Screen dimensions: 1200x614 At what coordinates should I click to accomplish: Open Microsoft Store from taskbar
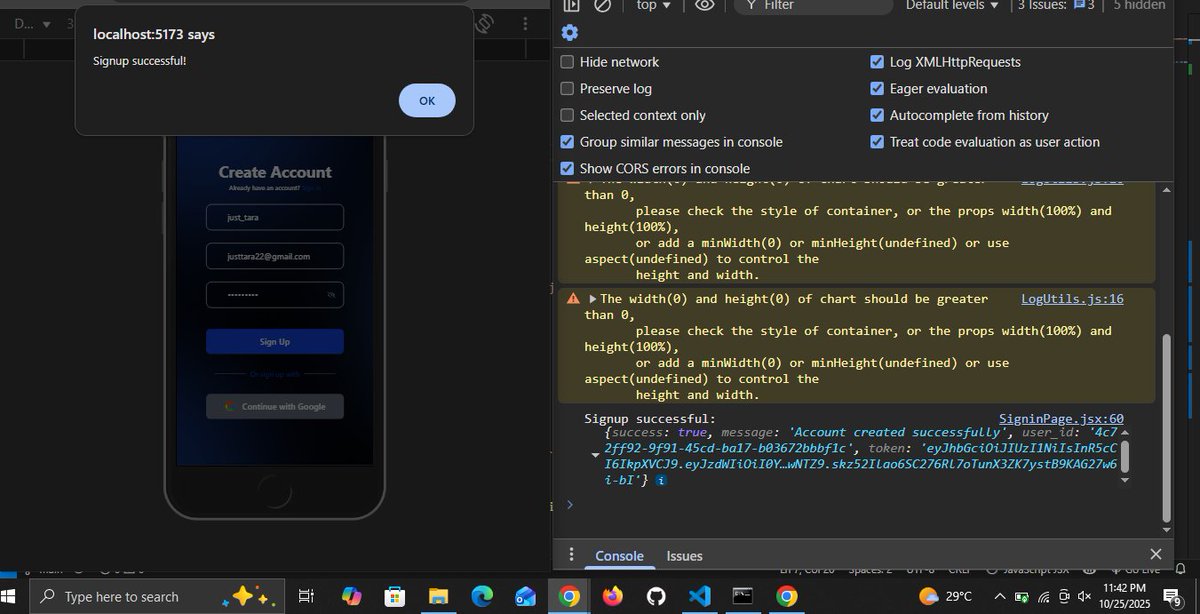(395, 596)
